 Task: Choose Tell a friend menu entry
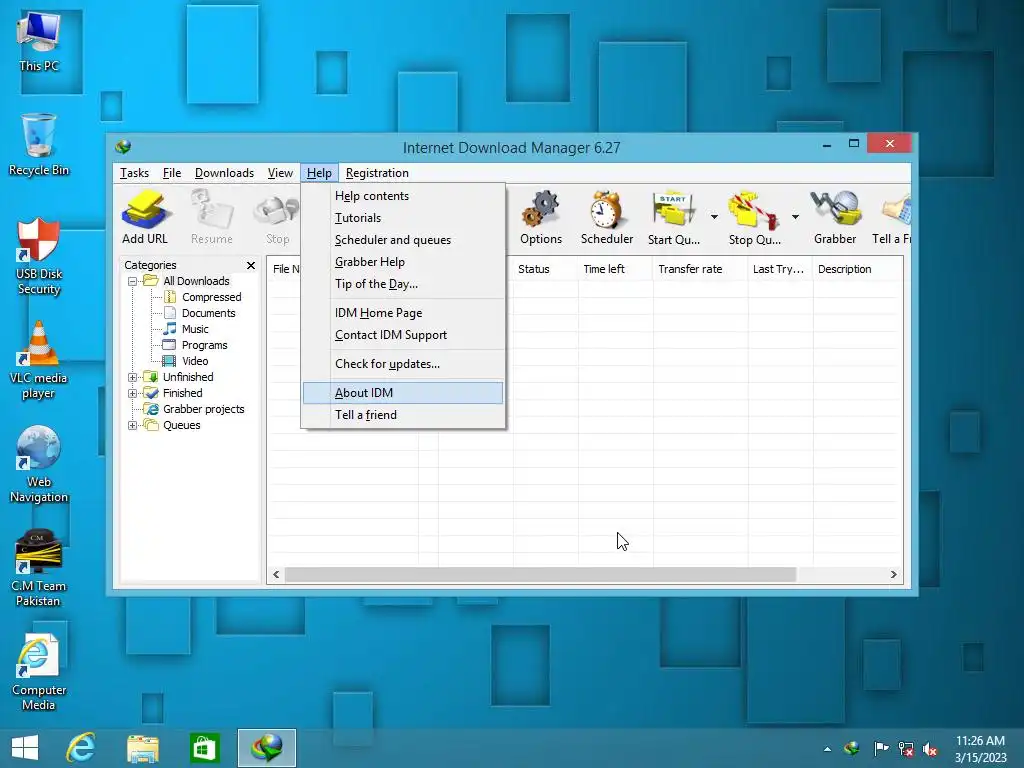(403, 415)
